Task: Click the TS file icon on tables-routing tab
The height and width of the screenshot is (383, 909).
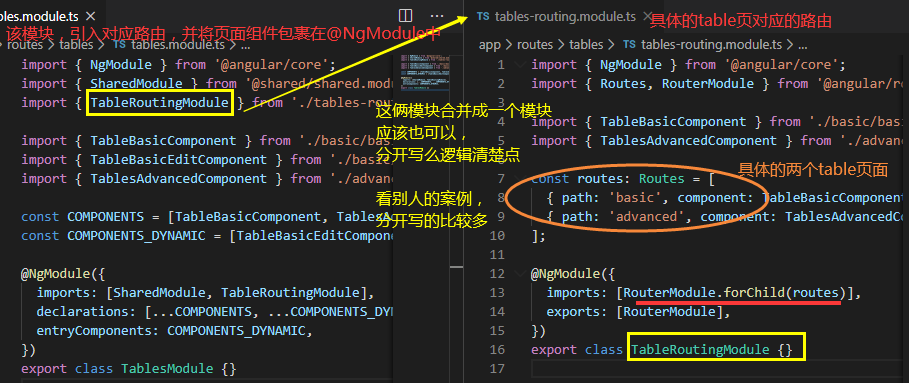Action: 483,16
